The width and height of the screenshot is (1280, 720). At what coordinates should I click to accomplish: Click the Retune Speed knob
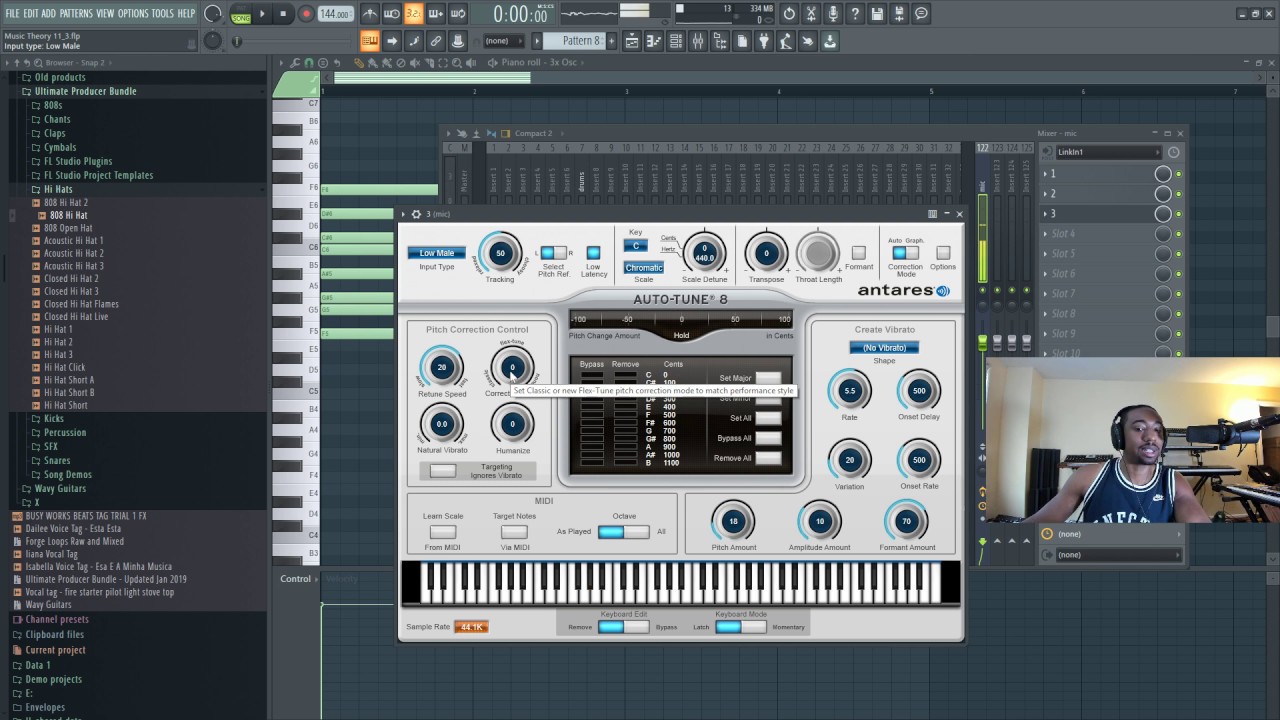click(441, 367)
